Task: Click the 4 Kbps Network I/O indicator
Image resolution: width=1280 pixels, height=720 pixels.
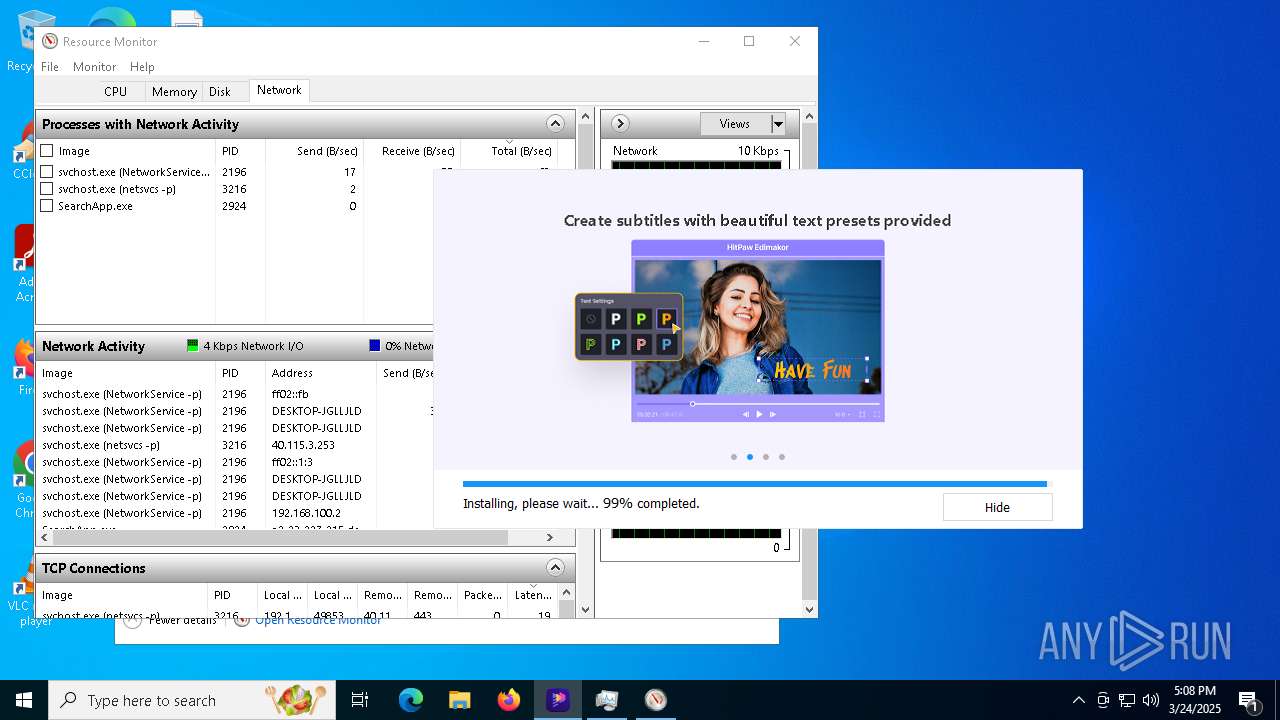Action: [x=244, y=346]
